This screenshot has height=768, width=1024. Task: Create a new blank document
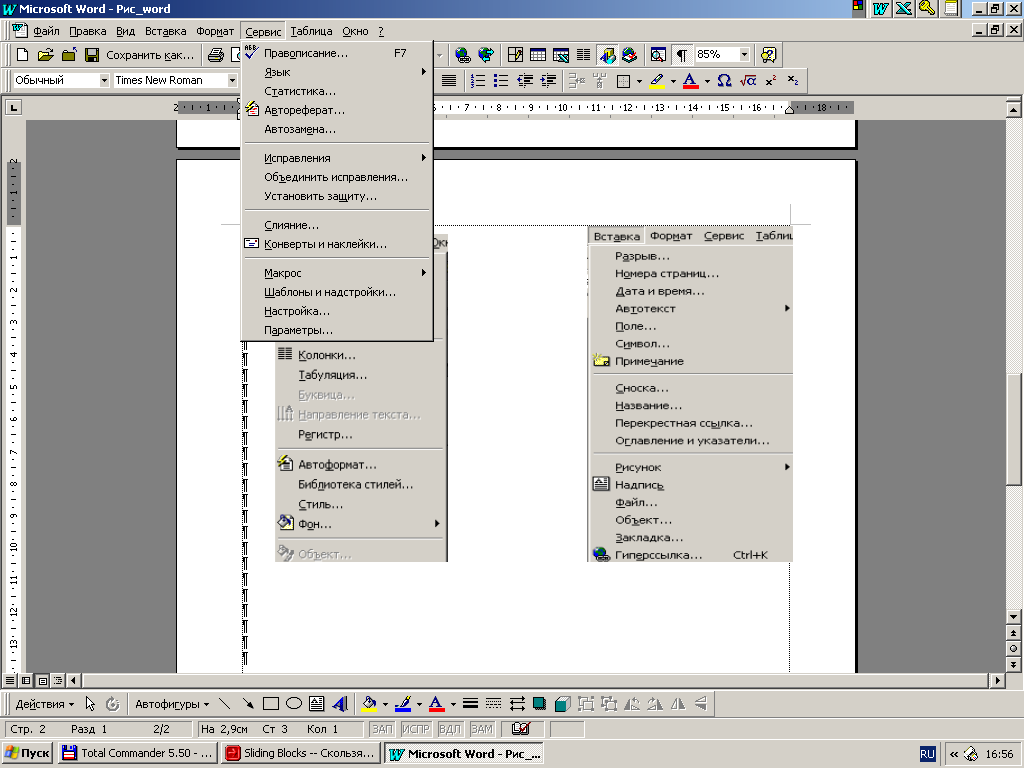[22, 55]
